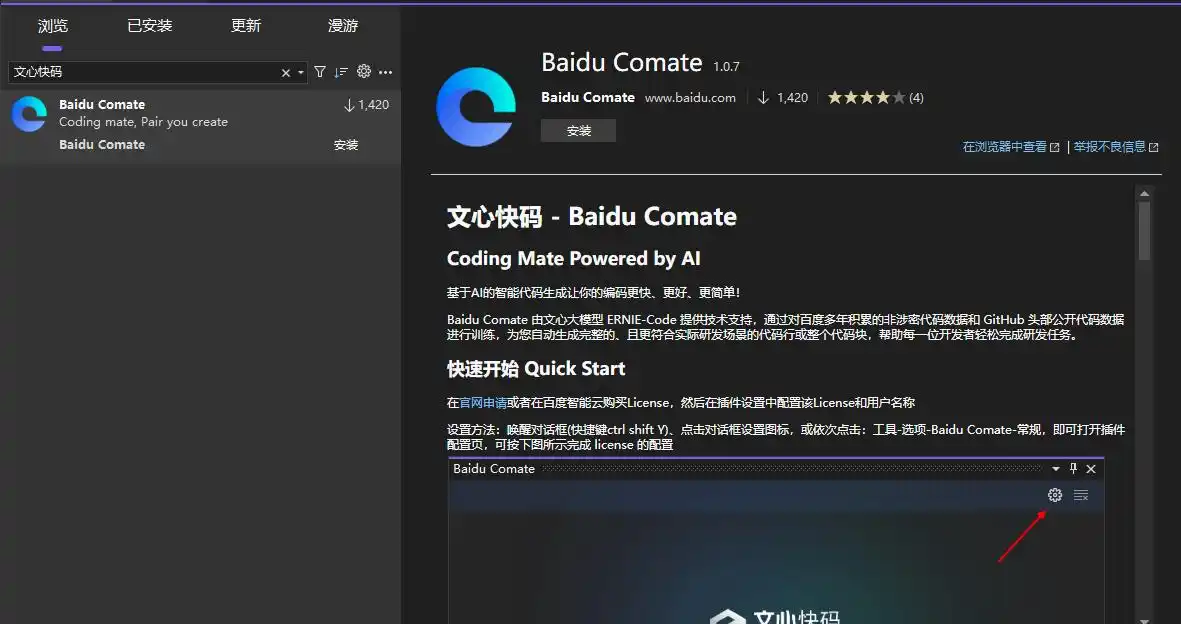
Task: Open extension manager settings gear
Action: pos(364,72)
